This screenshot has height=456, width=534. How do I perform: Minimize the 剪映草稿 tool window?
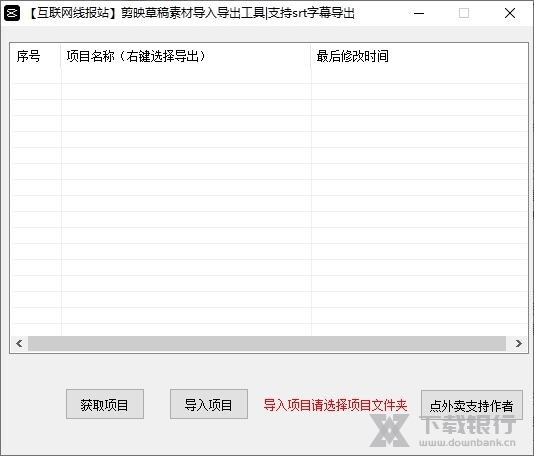click(419, 13)
